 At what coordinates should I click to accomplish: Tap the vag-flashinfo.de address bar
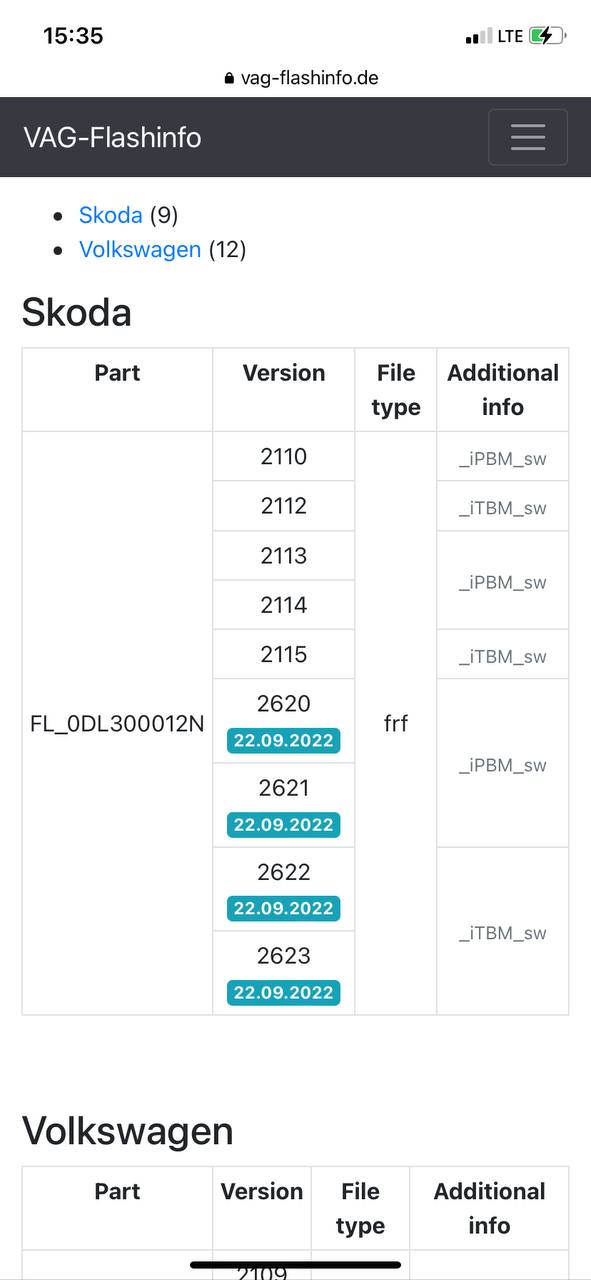pos(301,78)
